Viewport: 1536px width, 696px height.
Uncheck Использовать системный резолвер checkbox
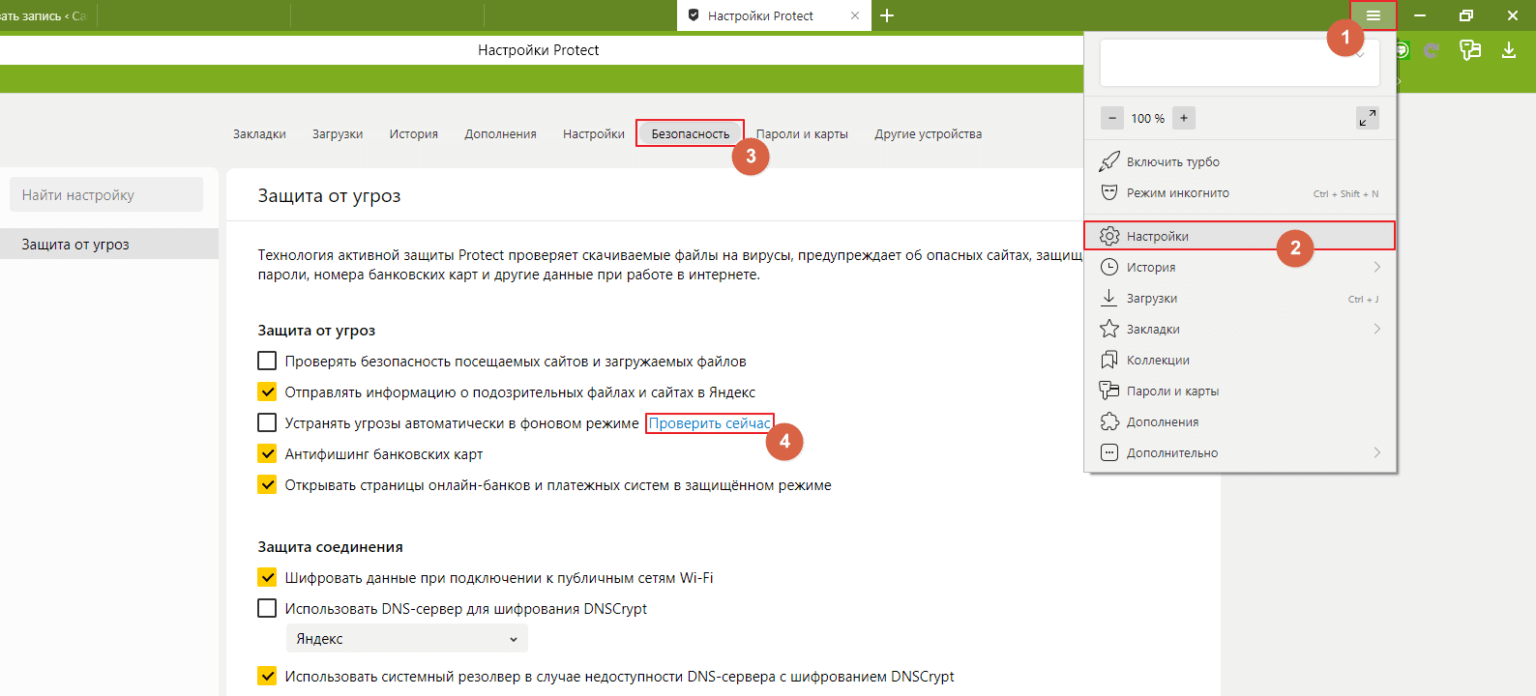pyautogui.click(x=267, y=676)
